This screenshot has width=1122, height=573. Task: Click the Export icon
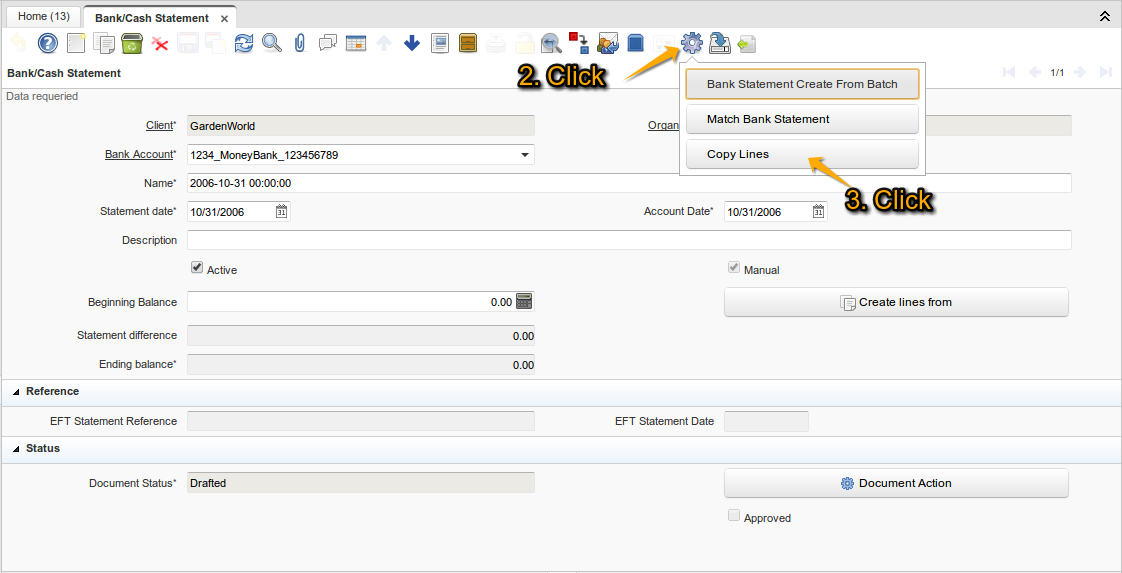pos(719,44)
